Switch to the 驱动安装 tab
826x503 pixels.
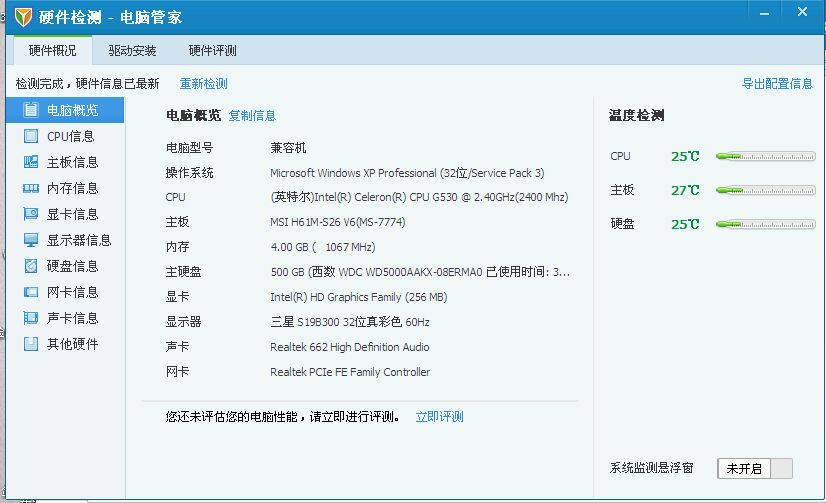[x=132, y=51]
